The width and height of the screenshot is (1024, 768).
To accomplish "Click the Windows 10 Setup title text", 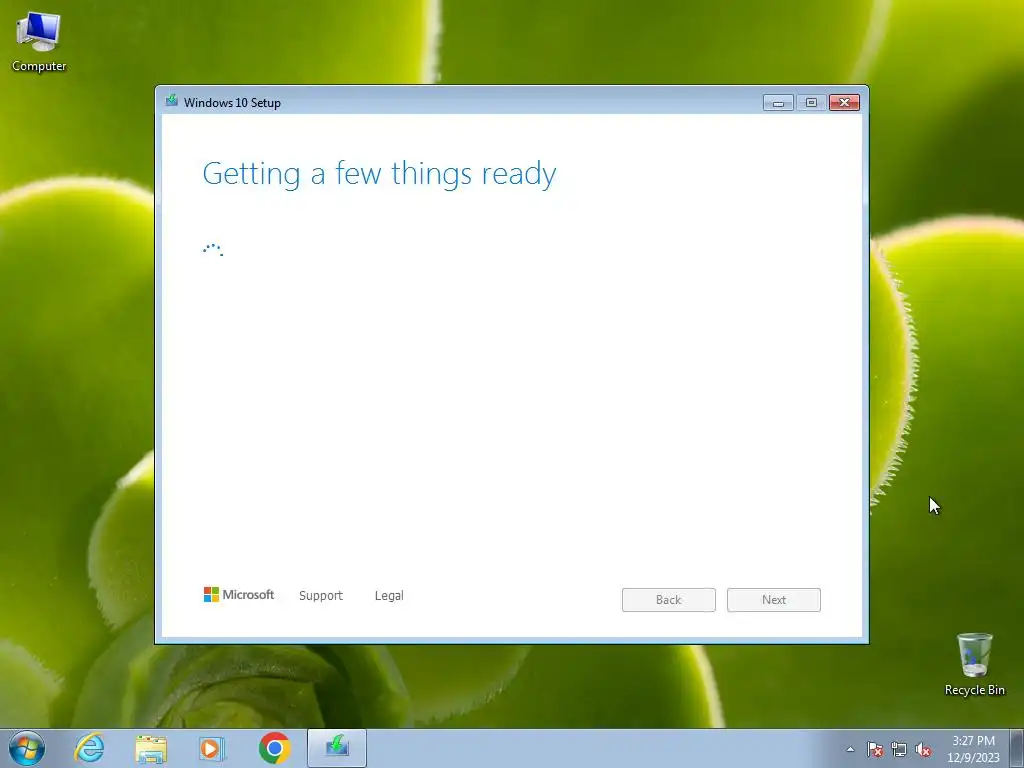I will tap(232, 103).
